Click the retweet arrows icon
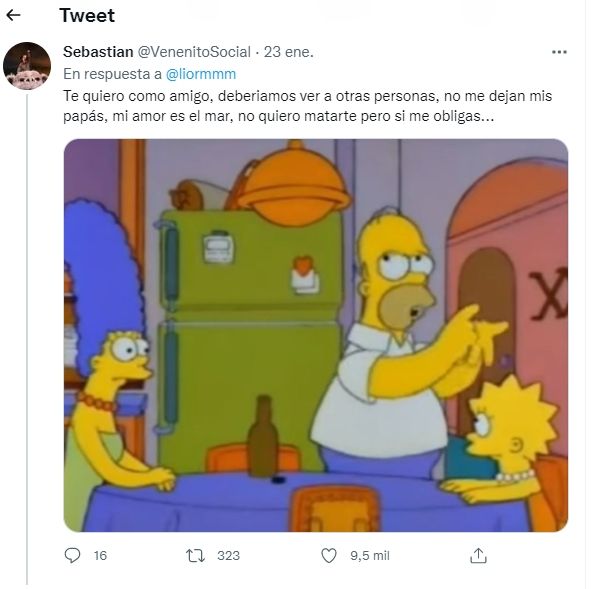This screenshot has height=589, width=608. tap(195, 555)
